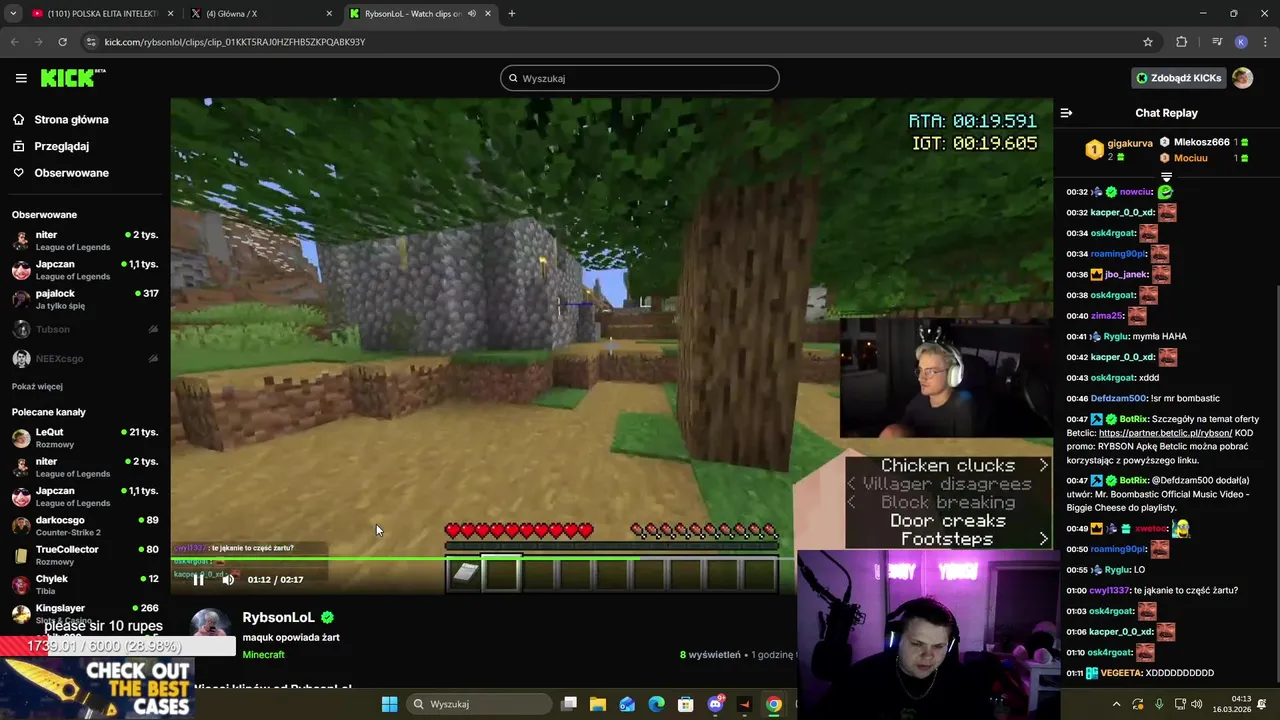Open followed channel niter
1280x720 pixels.
coord(85,240)
